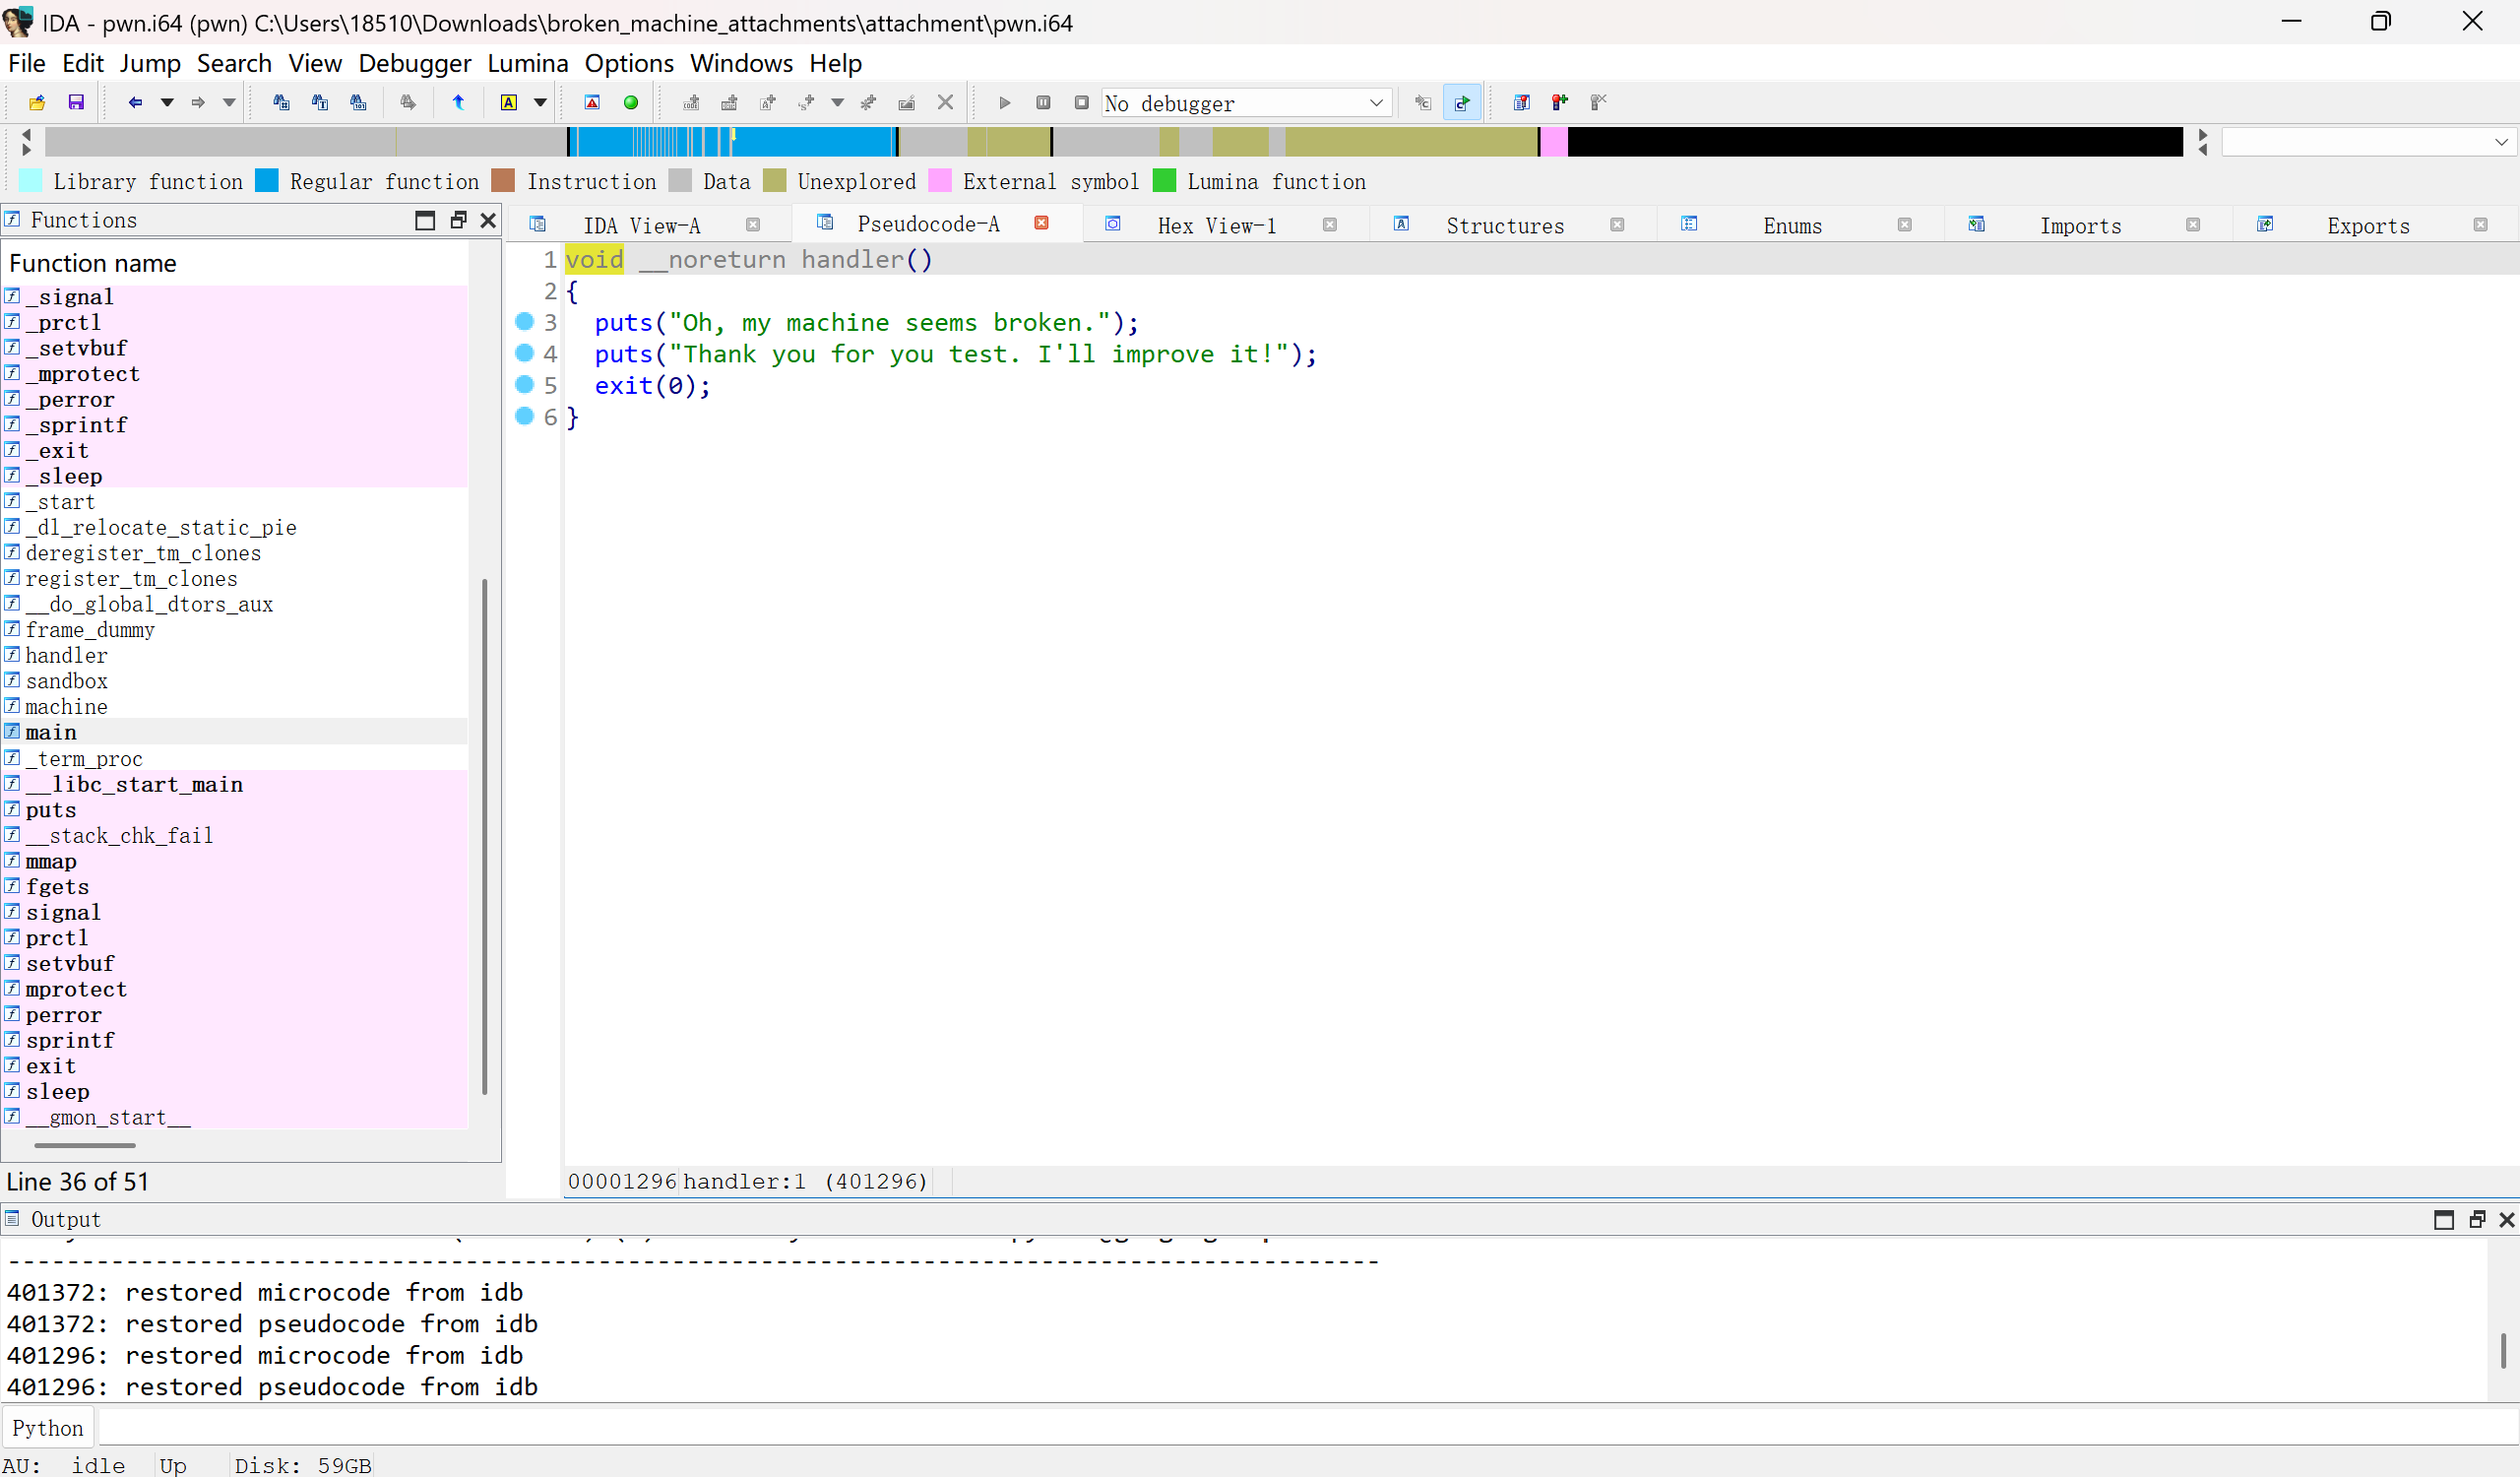Viewport: 2520px width, 1477px height.
Task: Open the Jump menu
Action: coord(150,63)
